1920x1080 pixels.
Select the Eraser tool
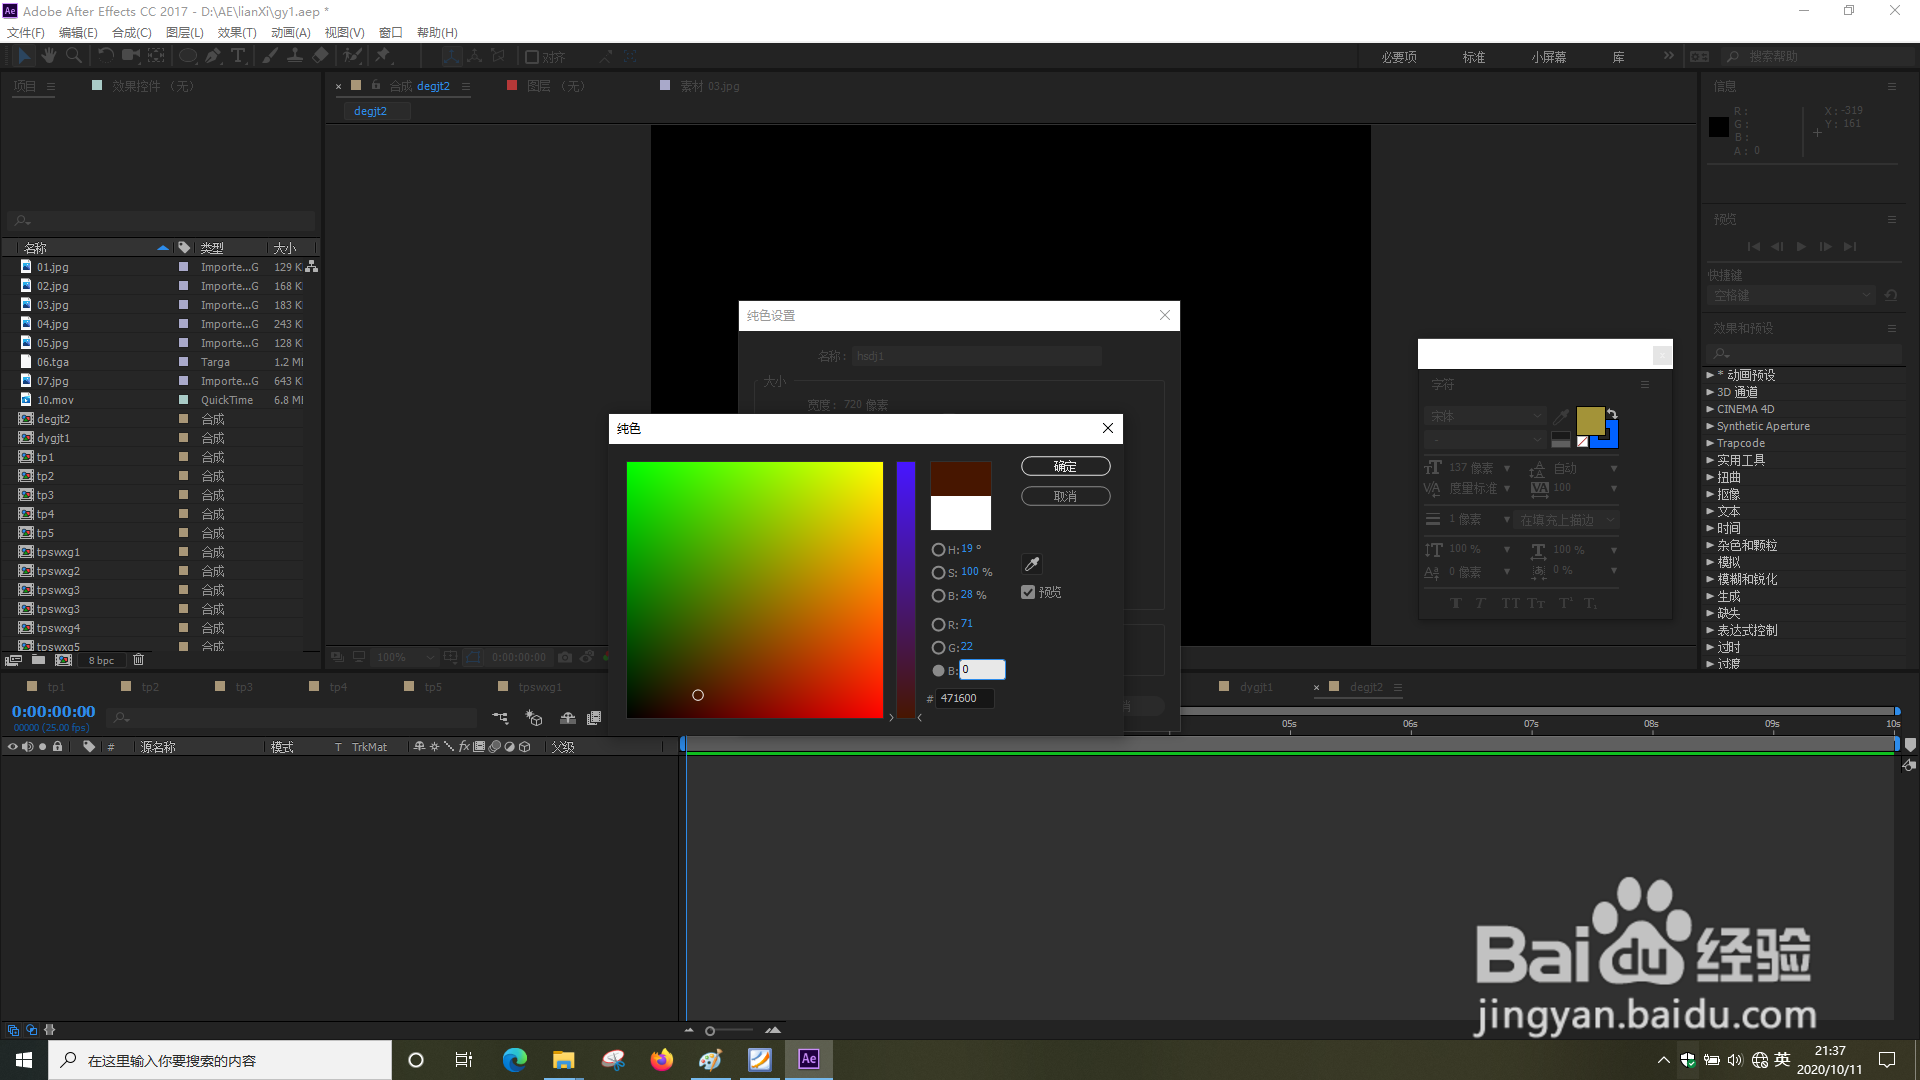tap(320, 56)
